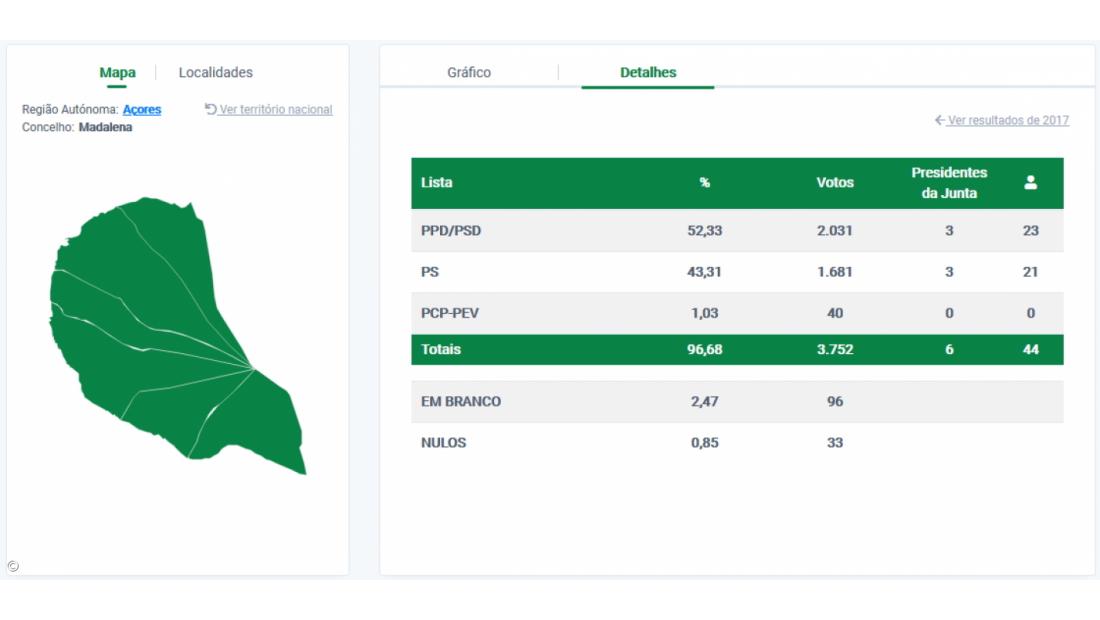The image size is (1100, 620).
Task: Click the person icon in table header
Action: point(1030,183)
